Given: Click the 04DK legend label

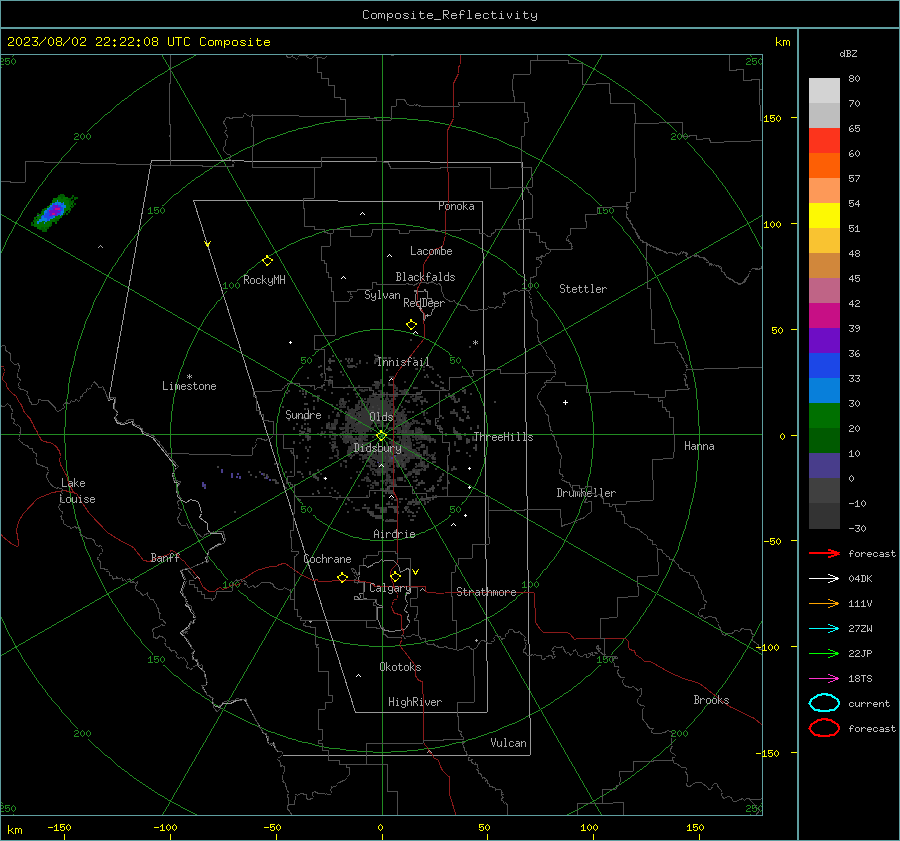Looking at the screenshot, I should pyautogui.click(x=860, y=579).
